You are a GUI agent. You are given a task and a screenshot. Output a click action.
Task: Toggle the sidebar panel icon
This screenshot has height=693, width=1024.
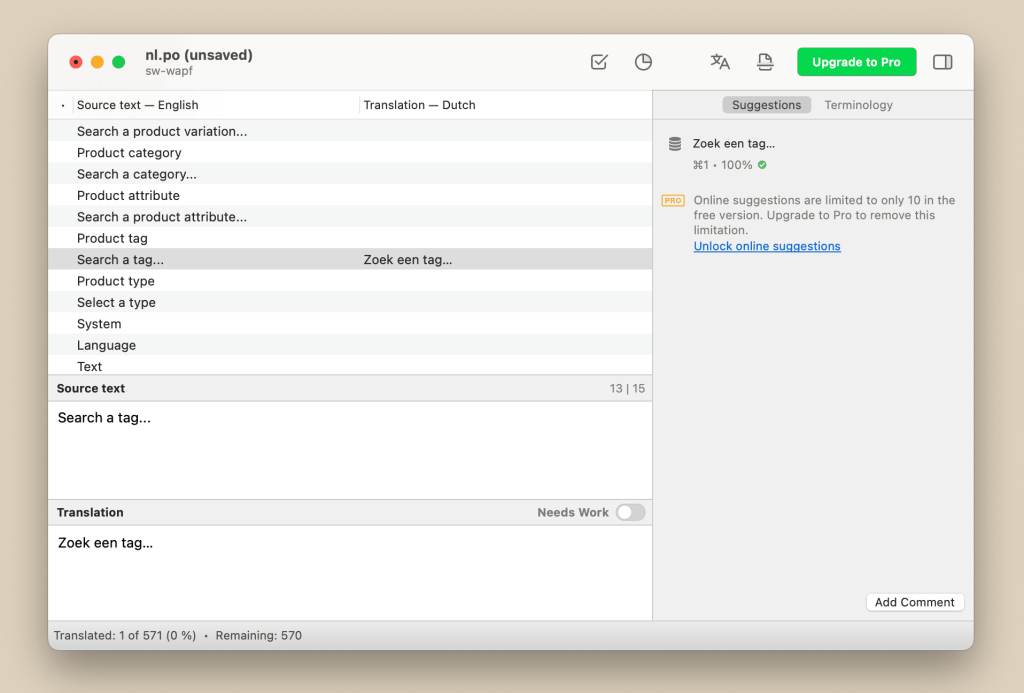[942, 61]
